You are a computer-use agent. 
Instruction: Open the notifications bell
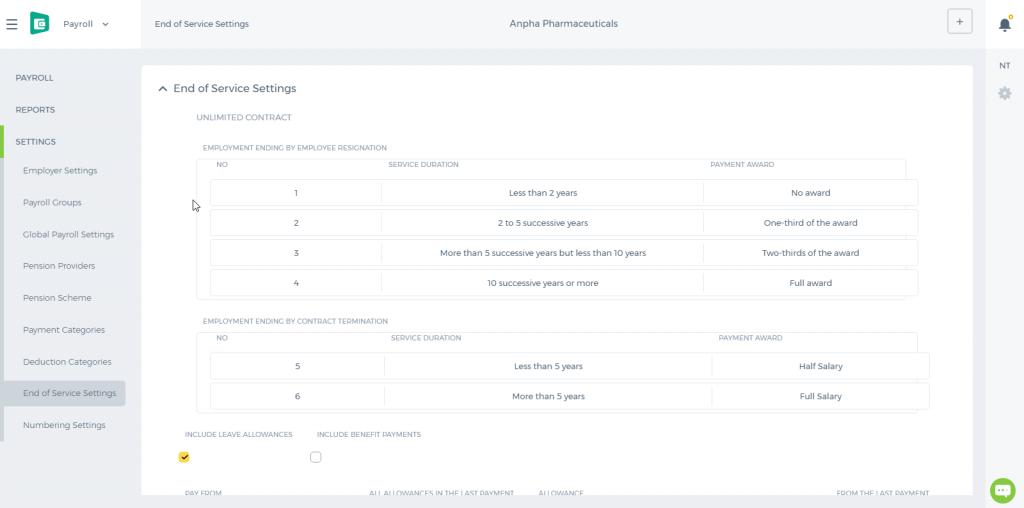coord(1005,24)
